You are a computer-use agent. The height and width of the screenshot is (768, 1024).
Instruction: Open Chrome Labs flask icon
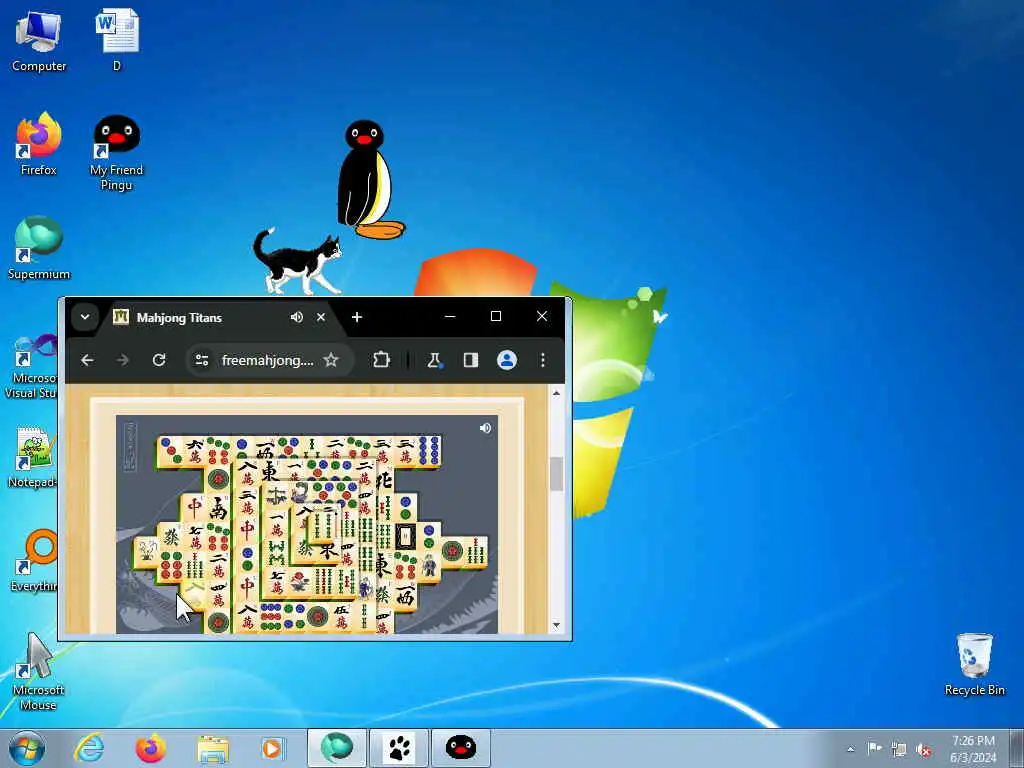pyautogui.click(x=434, y=360)
